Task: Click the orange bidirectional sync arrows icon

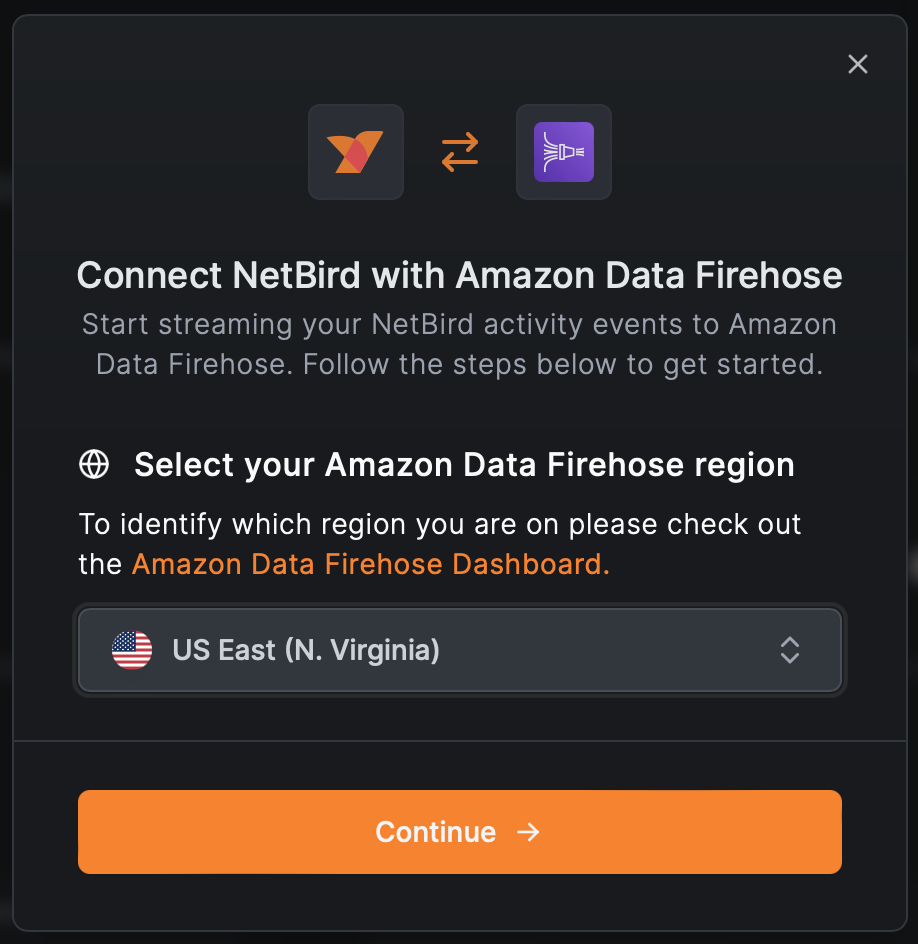Action: [459, 152]
